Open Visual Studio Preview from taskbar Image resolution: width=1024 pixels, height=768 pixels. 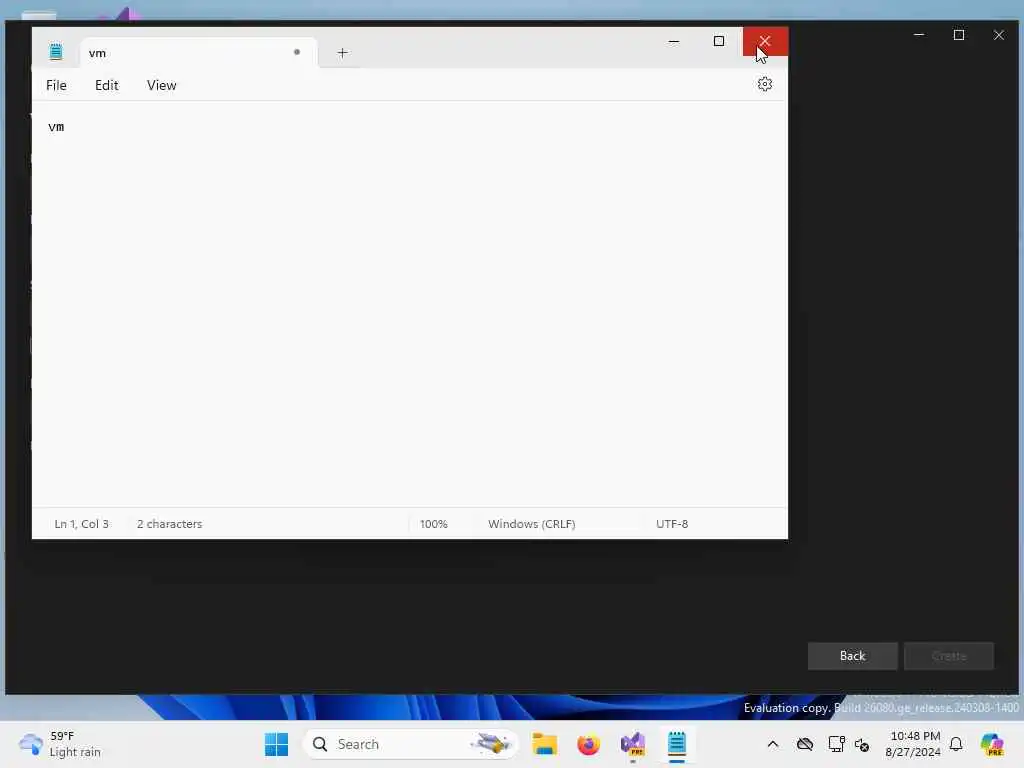(633, 744)
